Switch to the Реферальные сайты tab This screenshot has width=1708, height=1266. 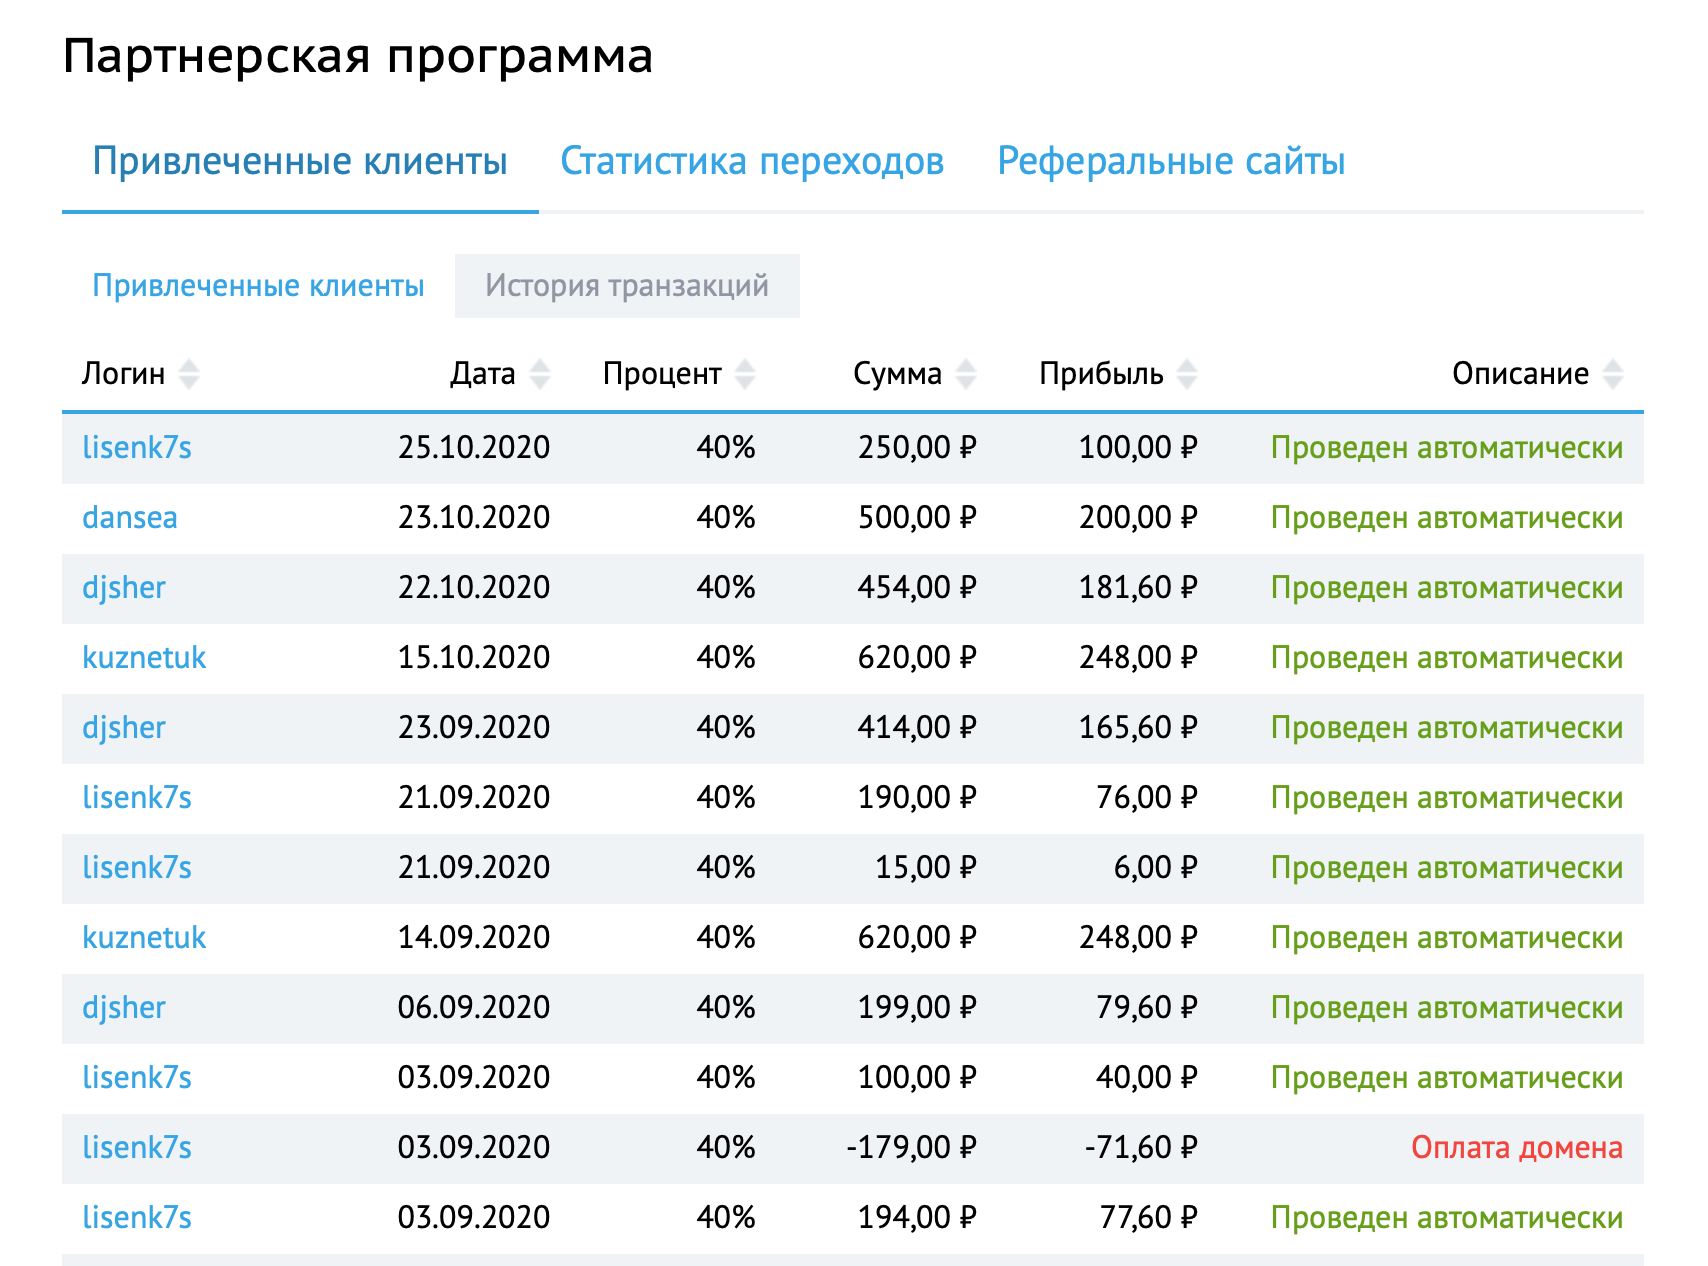pos(1171,161)
